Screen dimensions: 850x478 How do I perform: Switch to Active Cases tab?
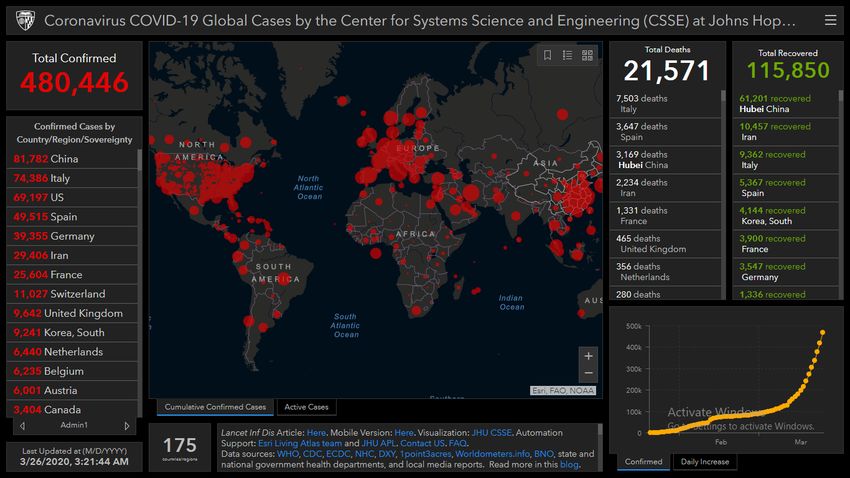click(x=306, y=407)
